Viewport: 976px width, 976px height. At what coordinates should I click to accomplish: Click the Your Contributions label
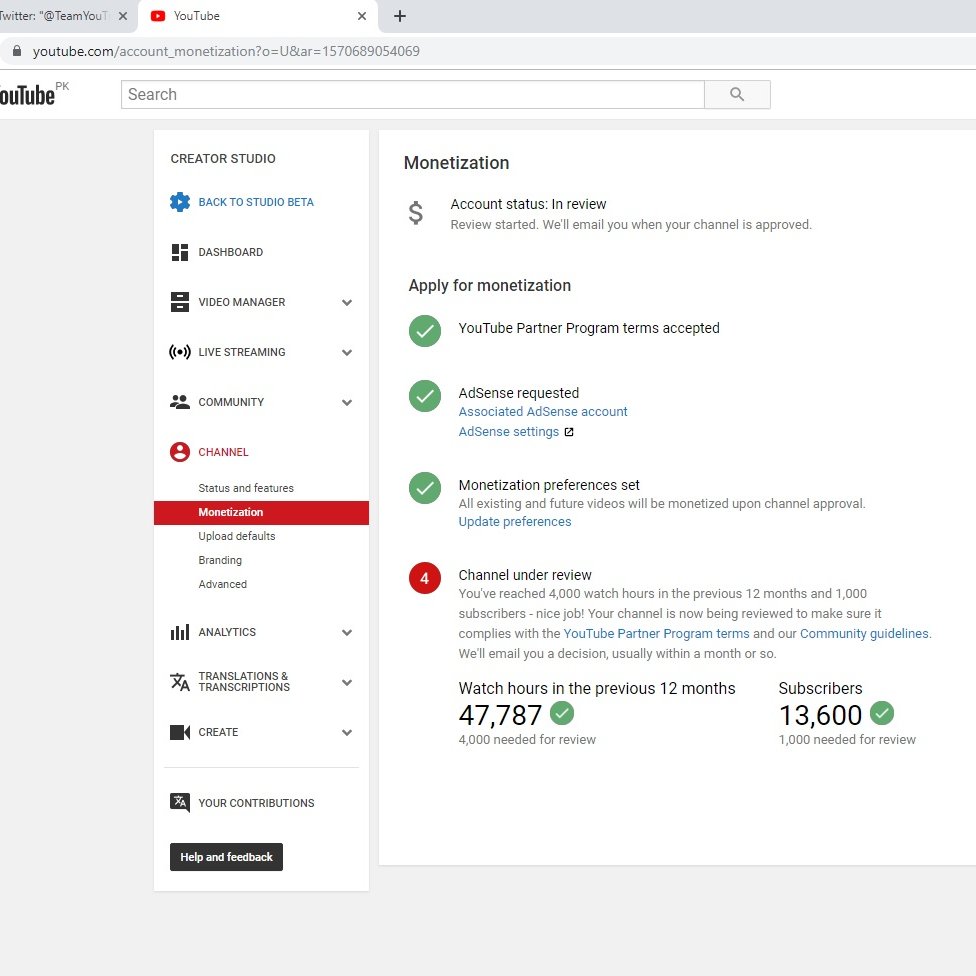tap(256, 803)
